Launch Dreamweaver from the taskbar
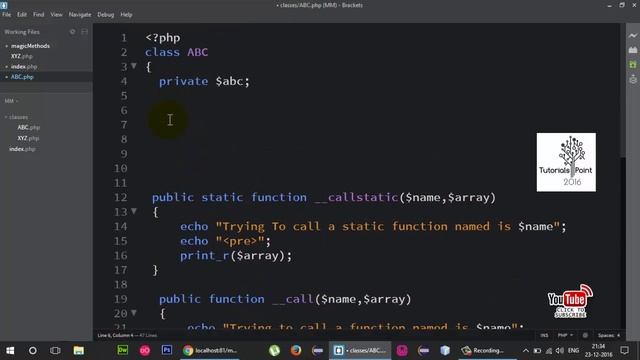 pyautogui.click(x=122, y=350)
